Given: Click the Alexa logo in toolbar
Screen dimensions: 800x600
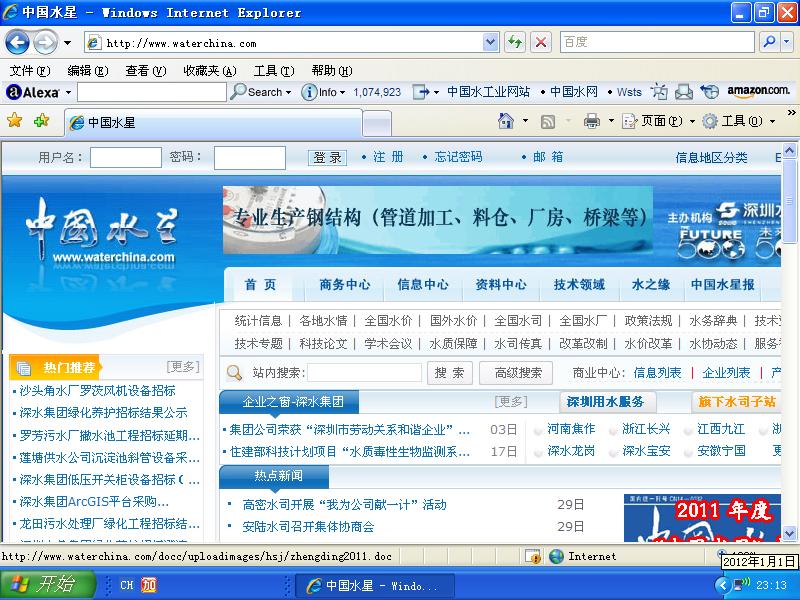Looking at the screenshot, I should (33, 92).
